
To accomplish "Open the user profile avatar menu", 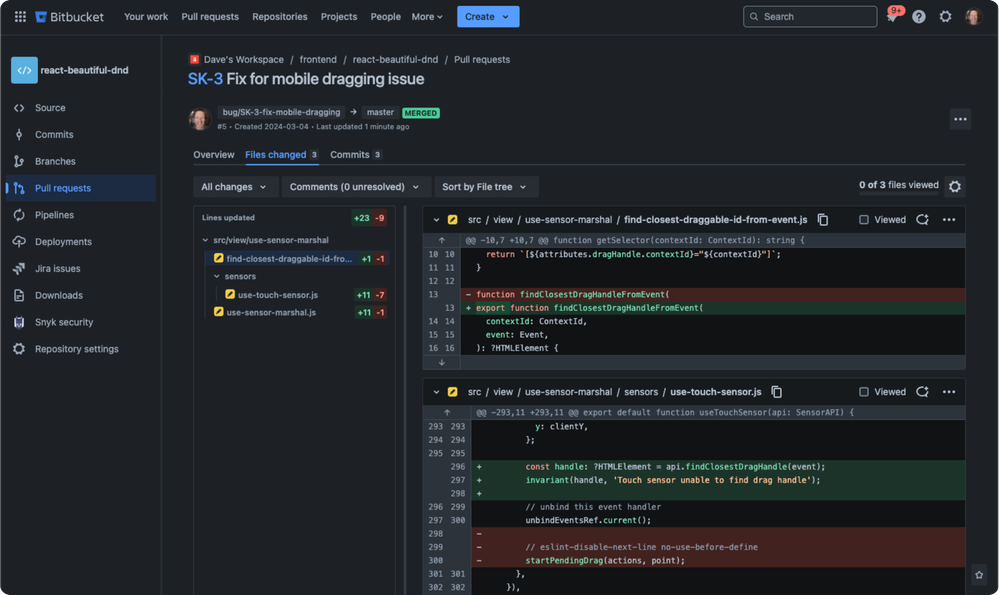I will click(973, 17).
